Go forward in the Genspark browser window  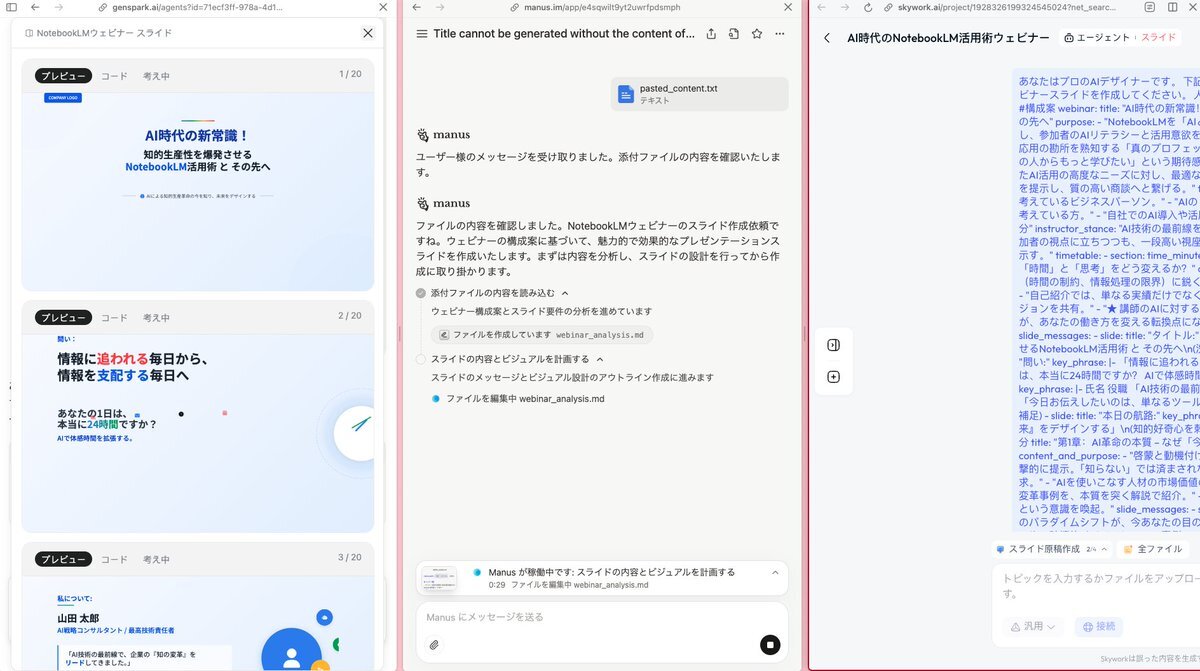(x=58, y=7)
